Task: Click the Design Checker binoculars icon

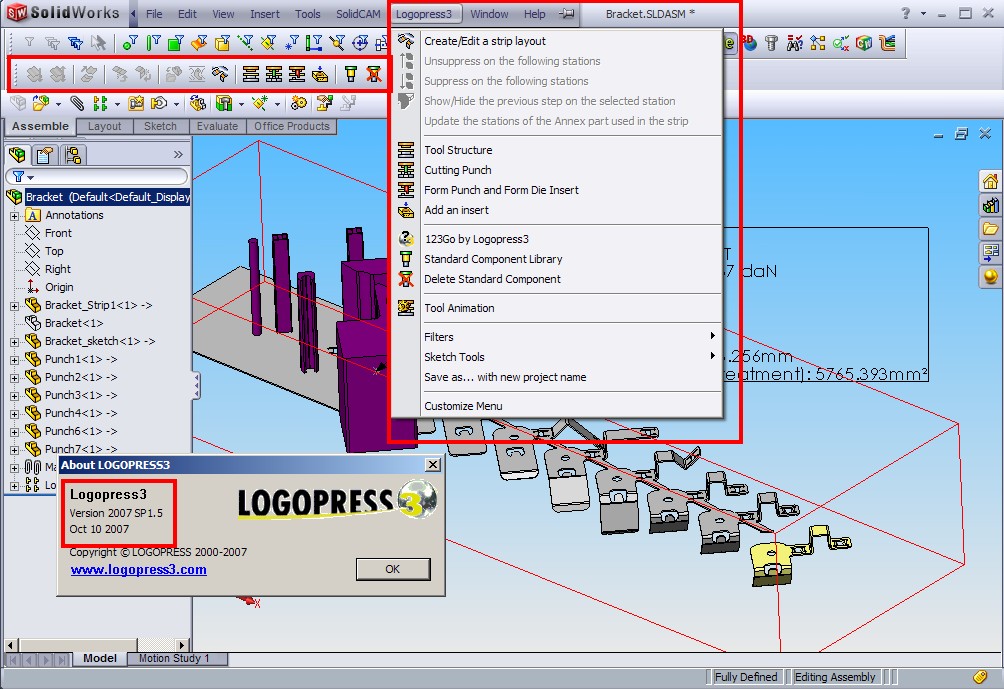Action: [795, 43]
